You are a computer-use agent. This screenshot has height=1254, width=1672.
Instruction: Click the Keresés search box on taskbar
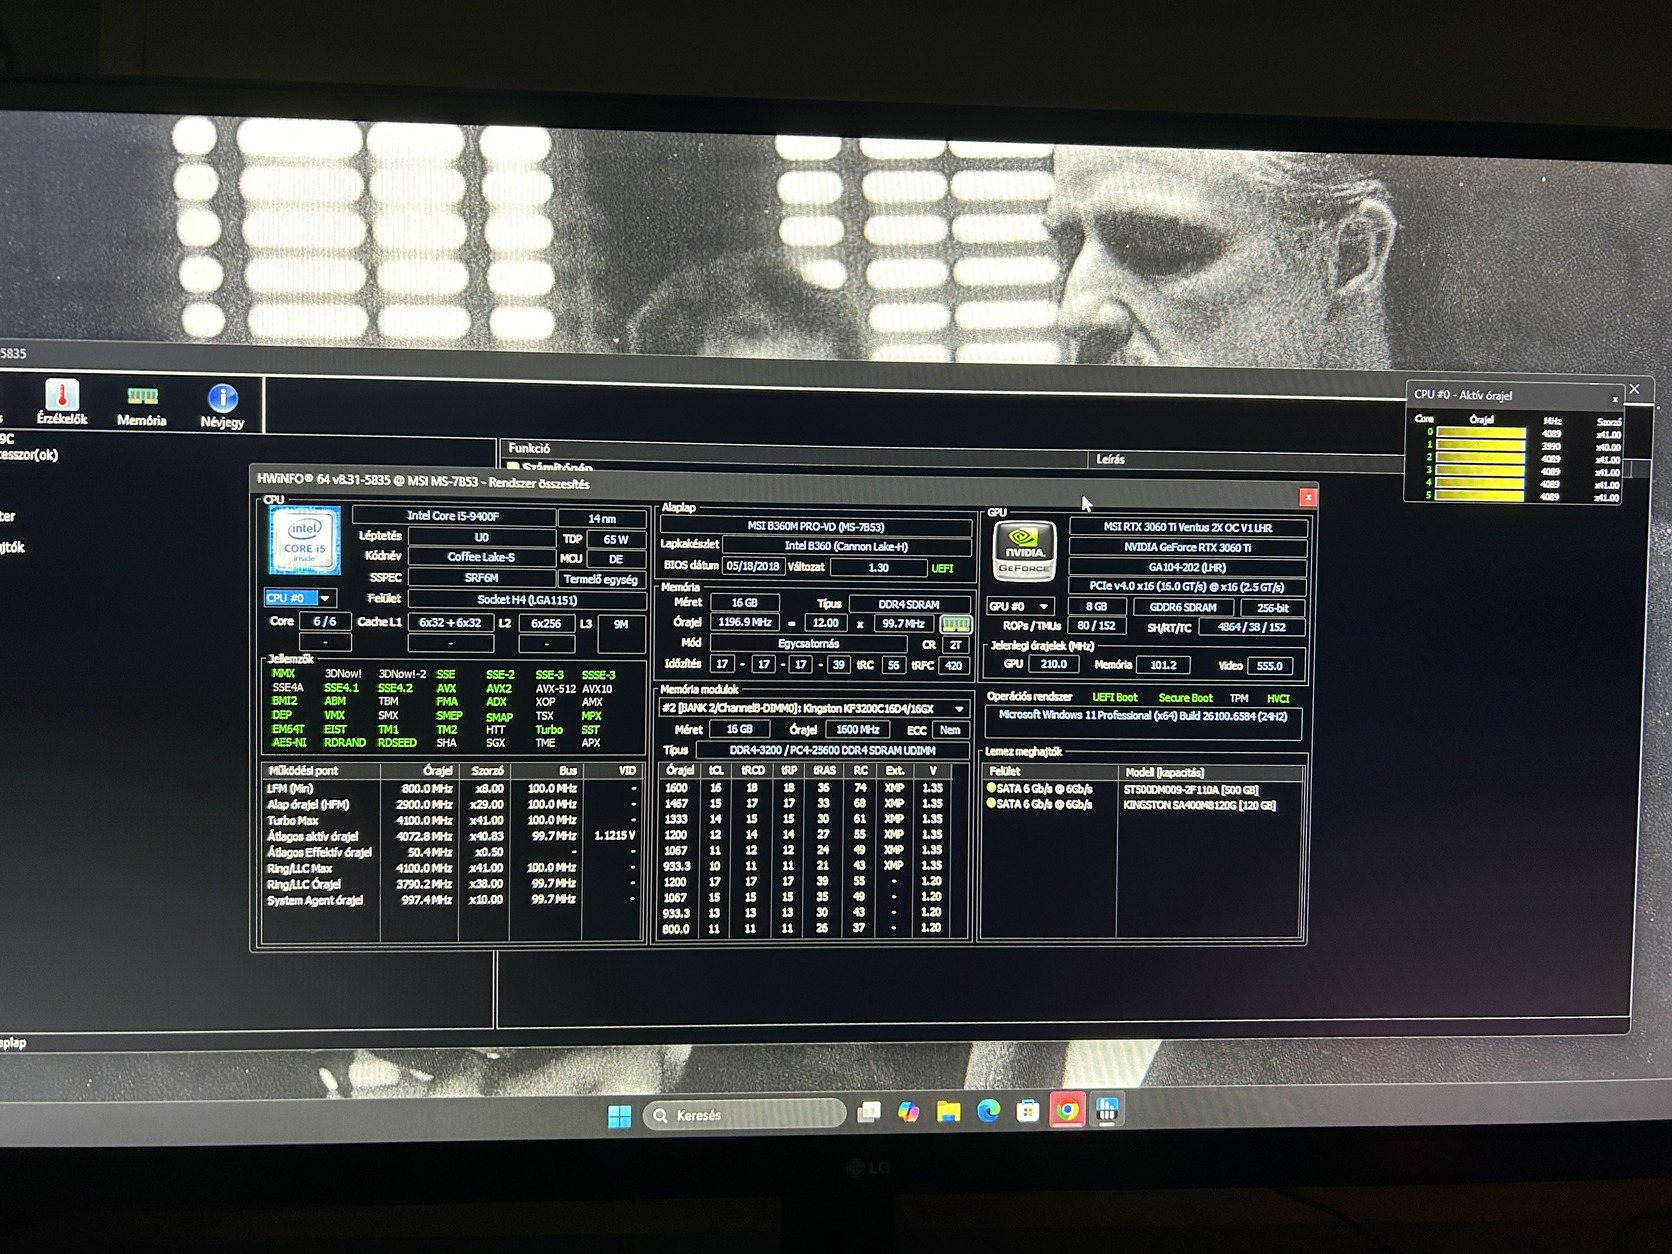pos(745,1114)
